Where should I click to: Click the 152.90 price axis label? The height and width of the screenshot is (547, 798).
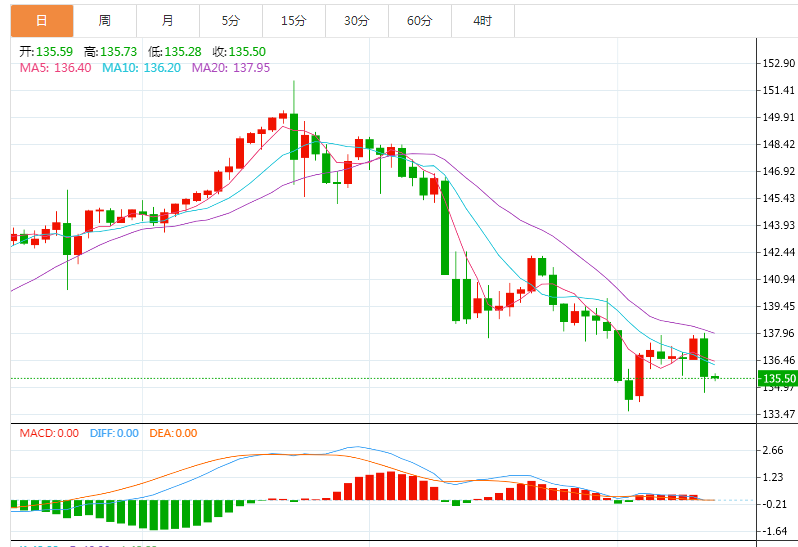779,63
